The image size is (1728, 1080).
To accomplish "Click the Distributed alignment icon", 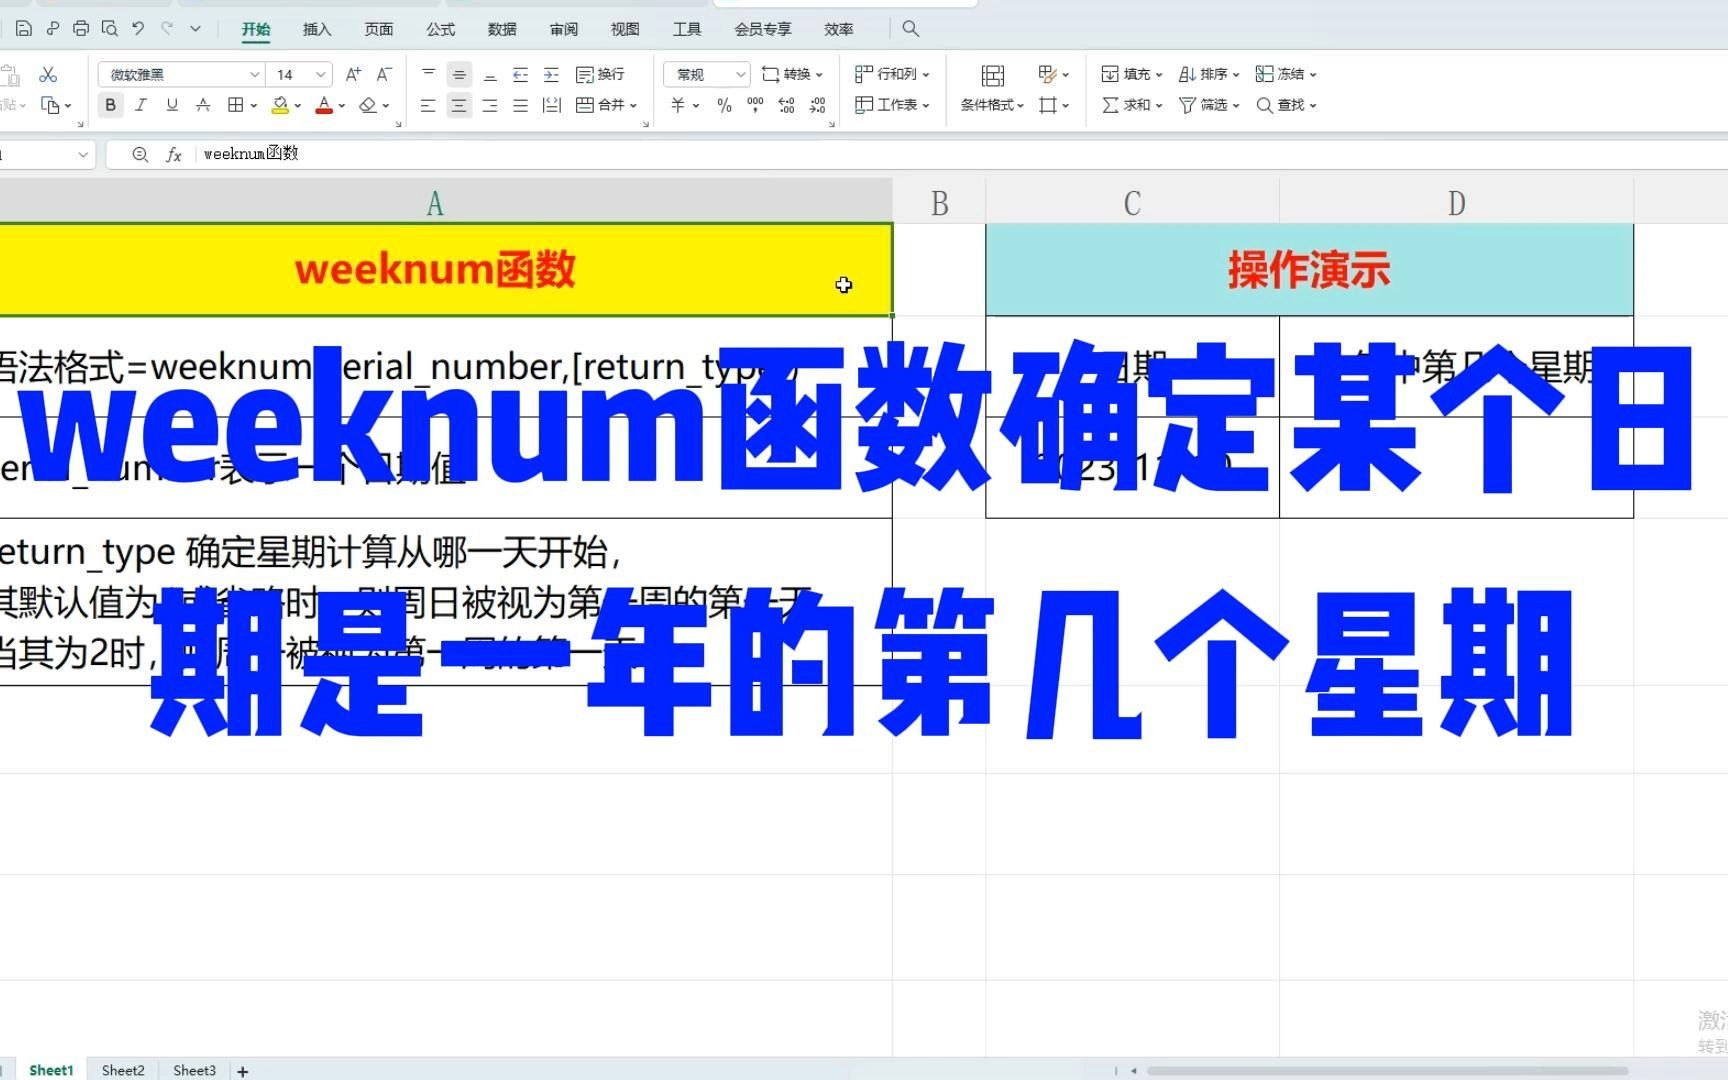I will (551, 105).
